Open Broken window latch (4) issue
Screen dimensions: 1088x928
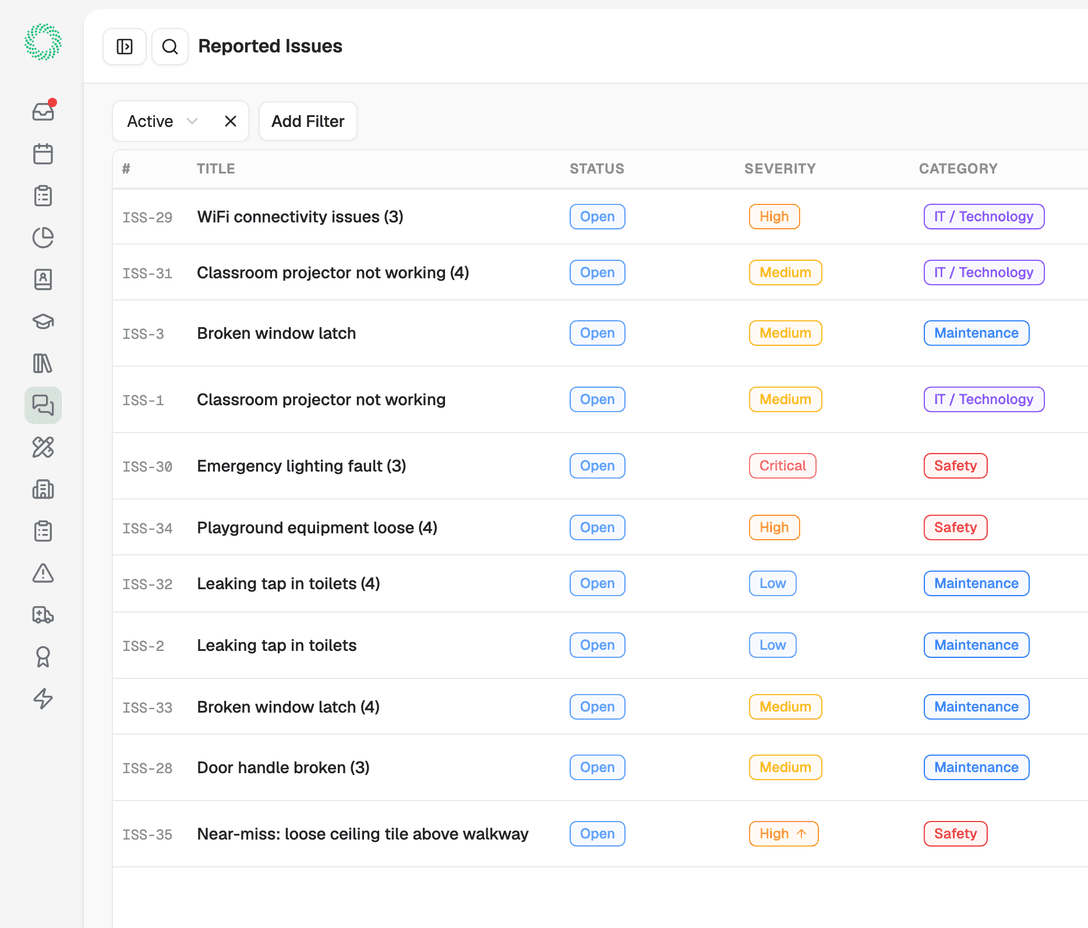[x=288, y=707]
